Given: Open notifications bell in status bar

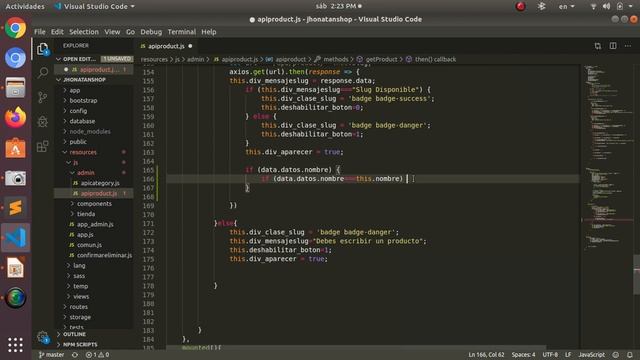Looking at the screenshot, I should [x=630, y=355].
